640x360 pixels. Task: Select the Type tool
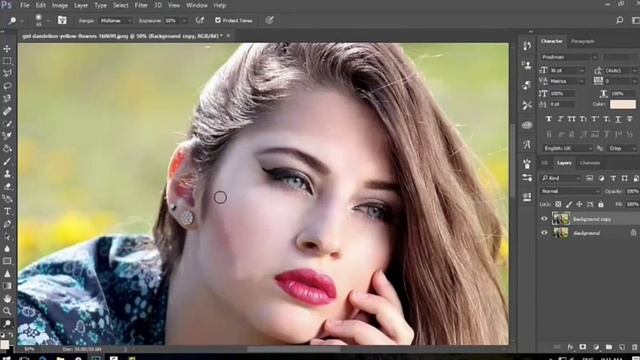[7, 211]
